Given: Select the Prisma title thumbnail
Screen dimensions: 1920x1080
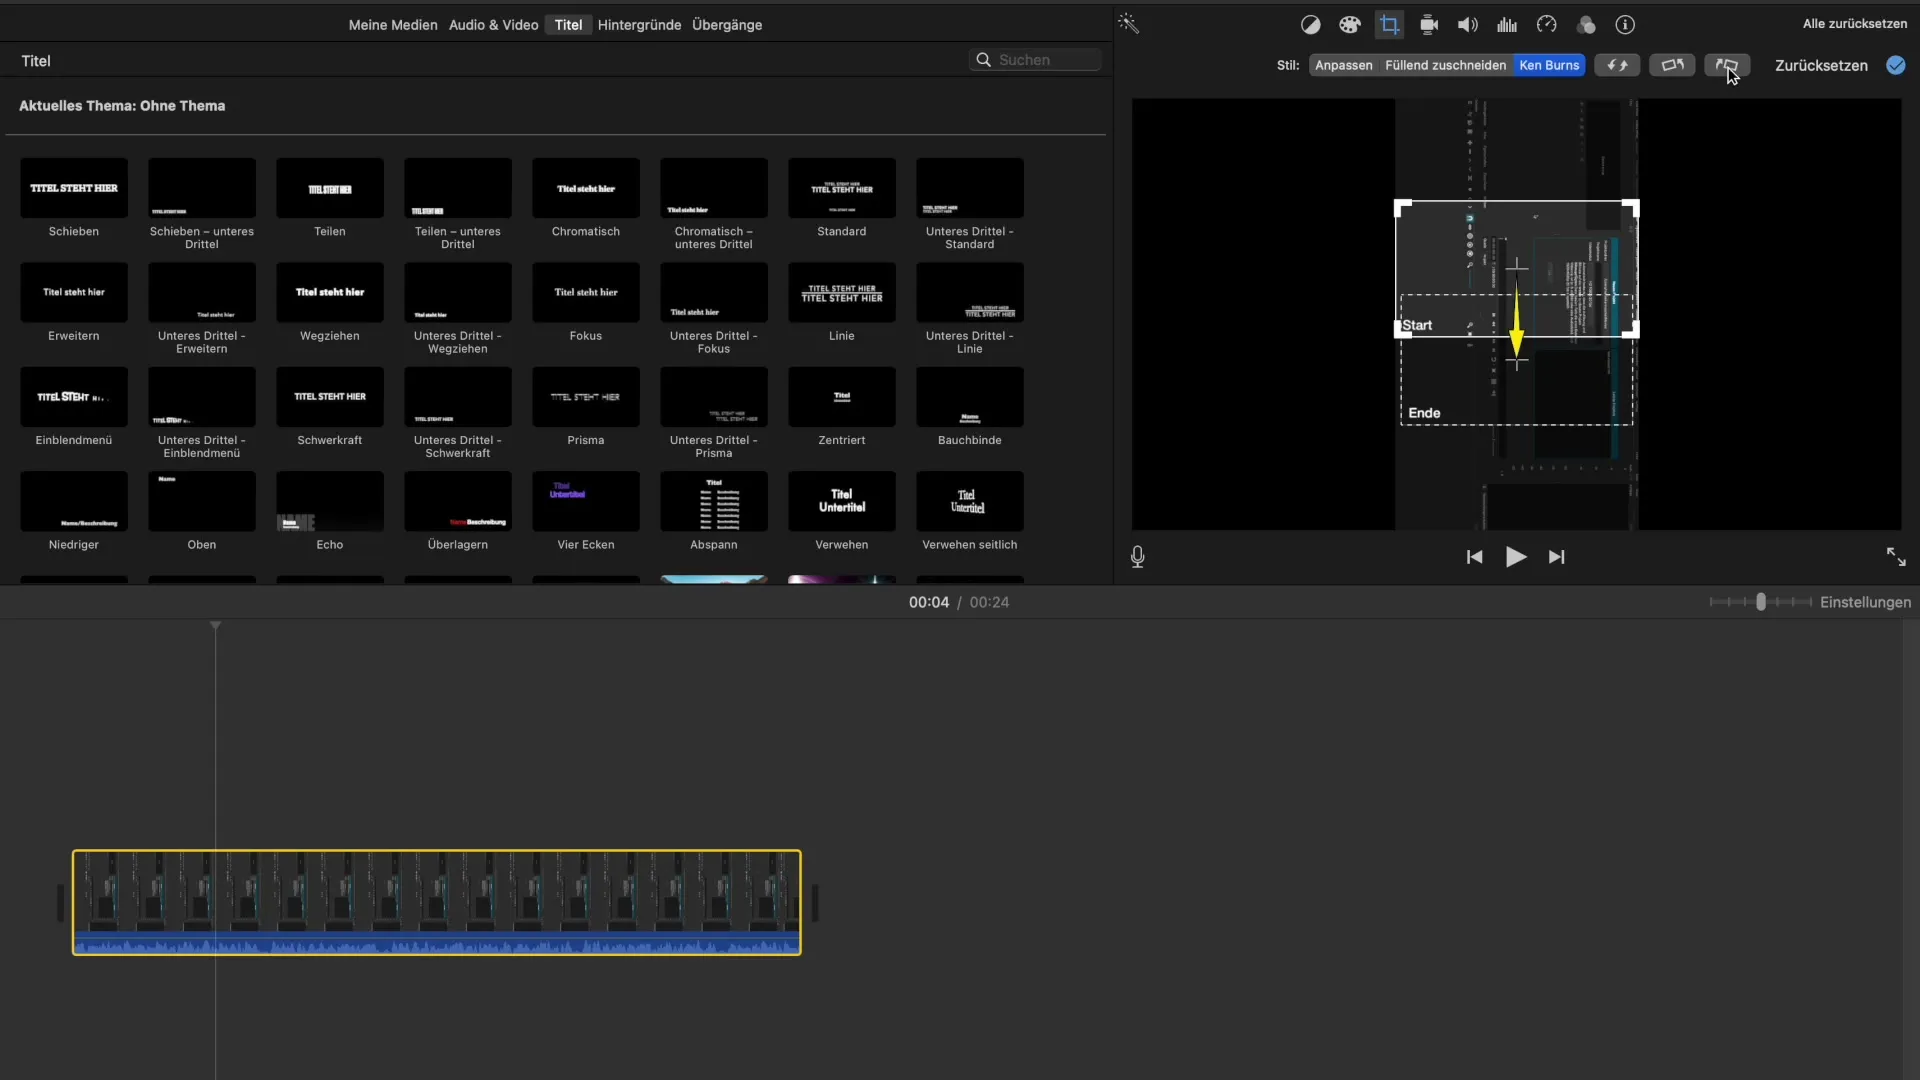Looking at the screenshot, I should [x=586, y=396].
